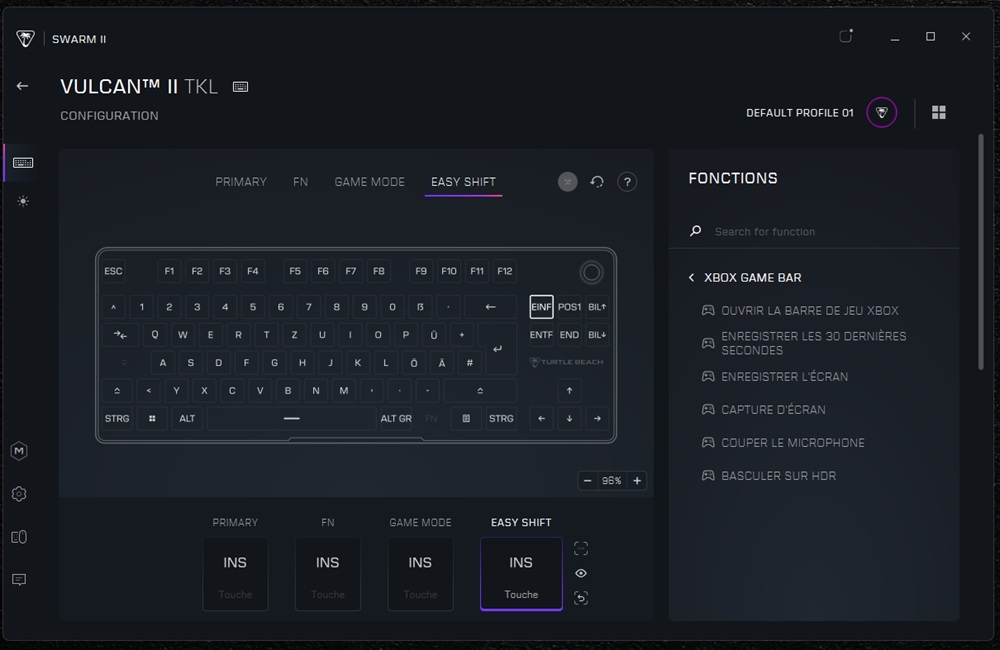Toggle key assignment visibility with the eye icon
Screen dimensions: 1000x650
click(581, 573)
